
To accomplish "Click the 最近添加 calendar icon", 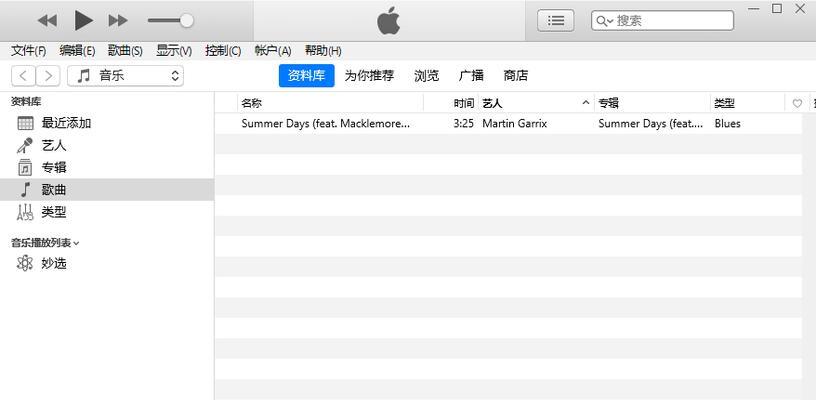I will [x=25, y=123].
